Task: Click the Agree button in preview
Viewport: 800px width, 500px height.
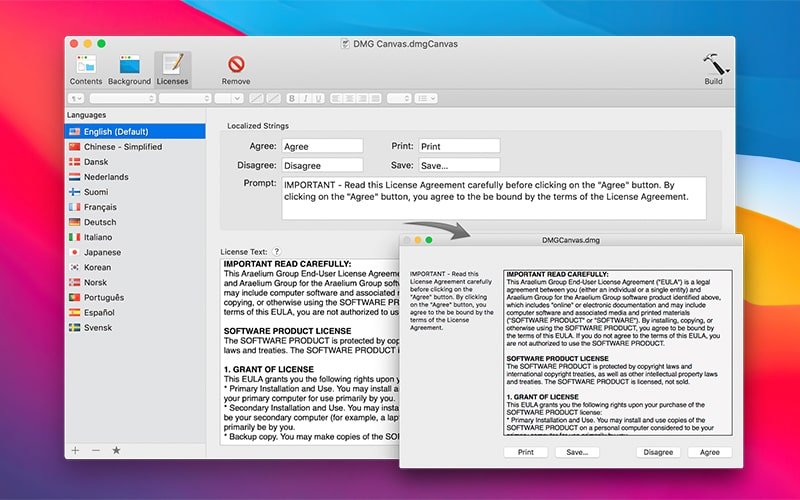Action: [x=709, y=452]
